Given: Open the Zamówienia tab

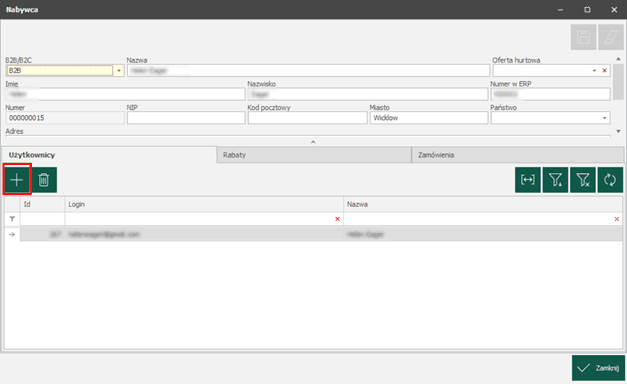Looking at the screenshot, I should pyautogui.click(x=518, y=155).
